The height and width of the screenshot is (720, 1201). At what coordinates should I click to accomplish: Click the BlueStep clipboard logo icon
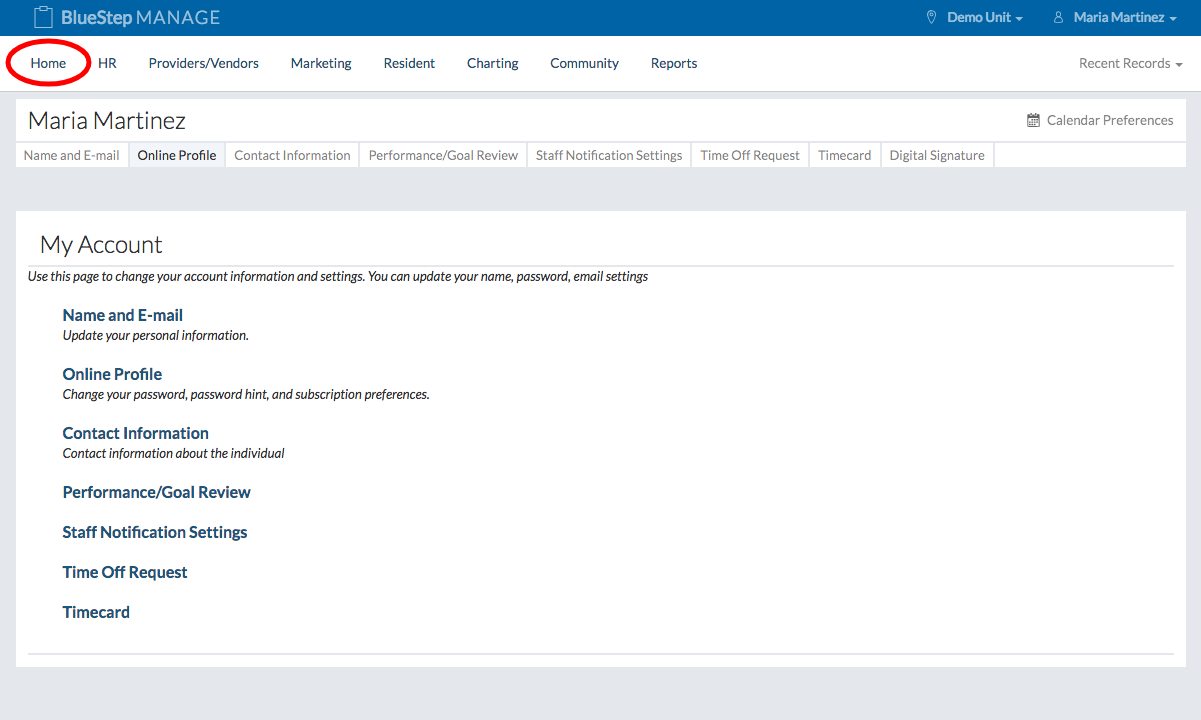coord(42,17)
